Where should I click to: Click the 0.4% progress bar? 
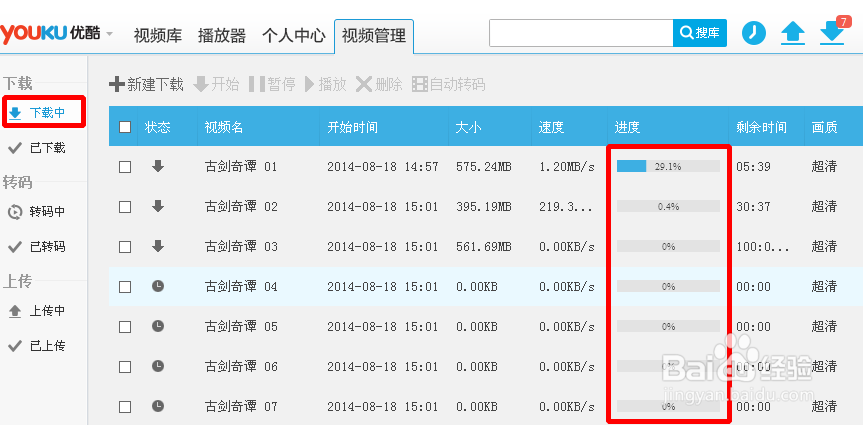coord(668,206)
